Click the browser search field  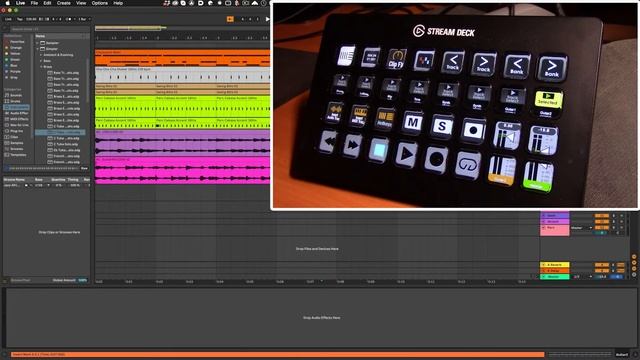click(49, 29)
